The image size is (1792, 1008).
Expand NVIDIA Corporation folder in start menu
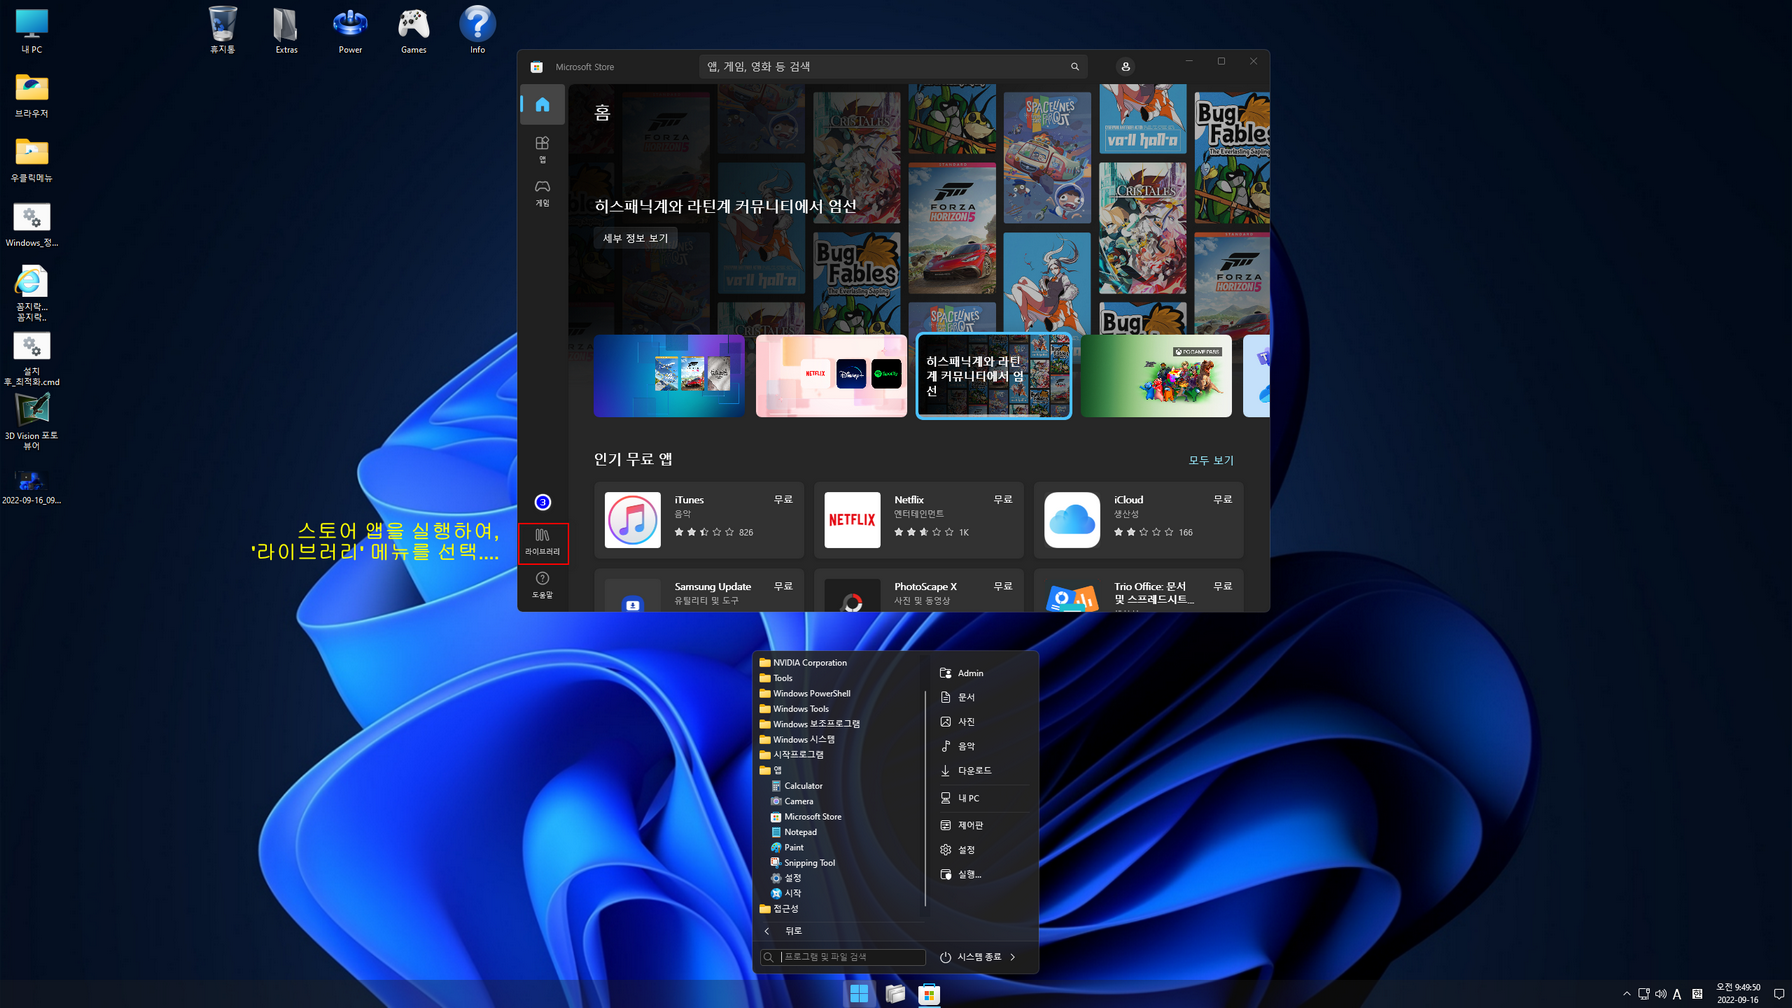point(803,663)
